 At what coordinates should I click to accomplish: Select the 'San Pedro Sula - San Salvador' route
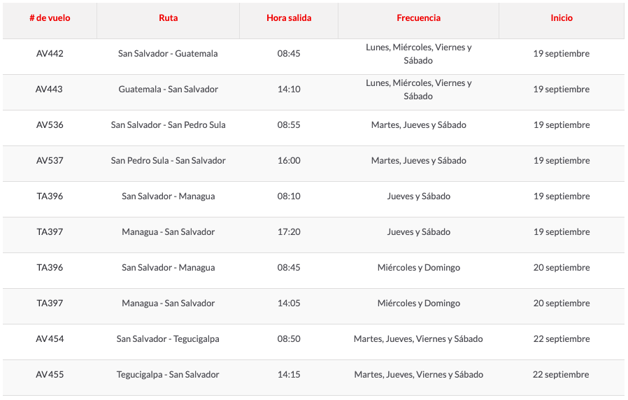click(168, 161)
